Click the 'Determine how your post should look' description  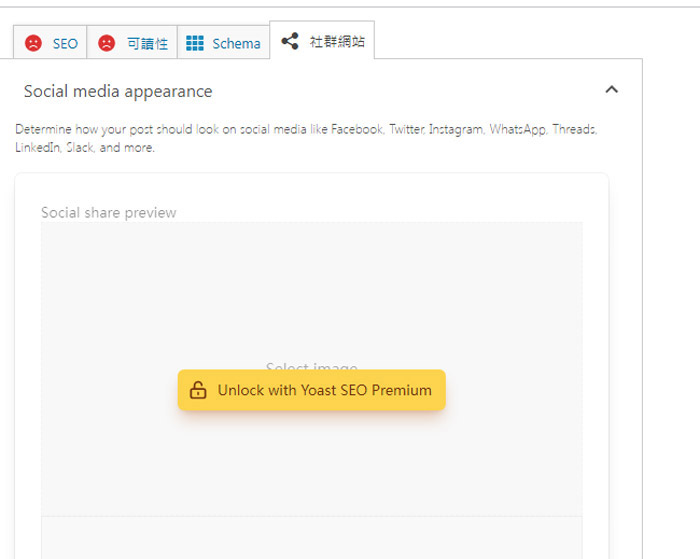(306, 138)
